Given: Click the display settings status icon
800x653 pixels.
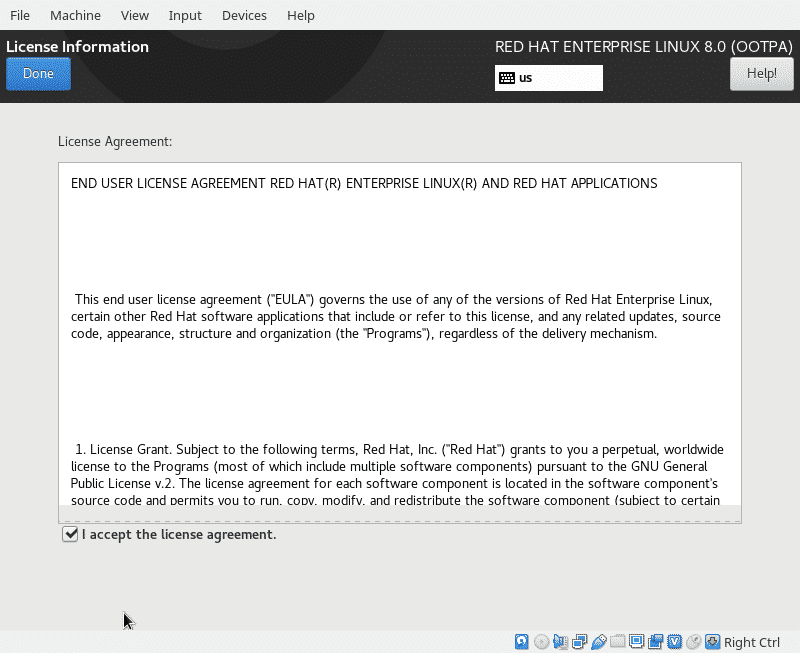Looking at the screenshot, I should [x=636, y=641].
